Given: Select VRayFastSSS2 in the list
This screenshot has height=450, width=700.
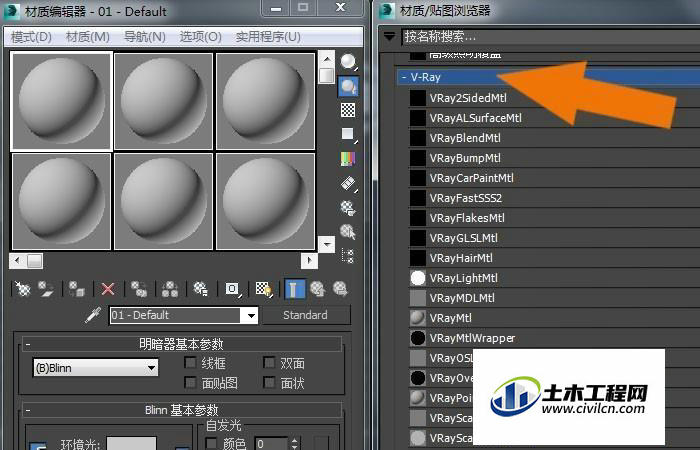Looking at the screenshot, I should (554, 198).
